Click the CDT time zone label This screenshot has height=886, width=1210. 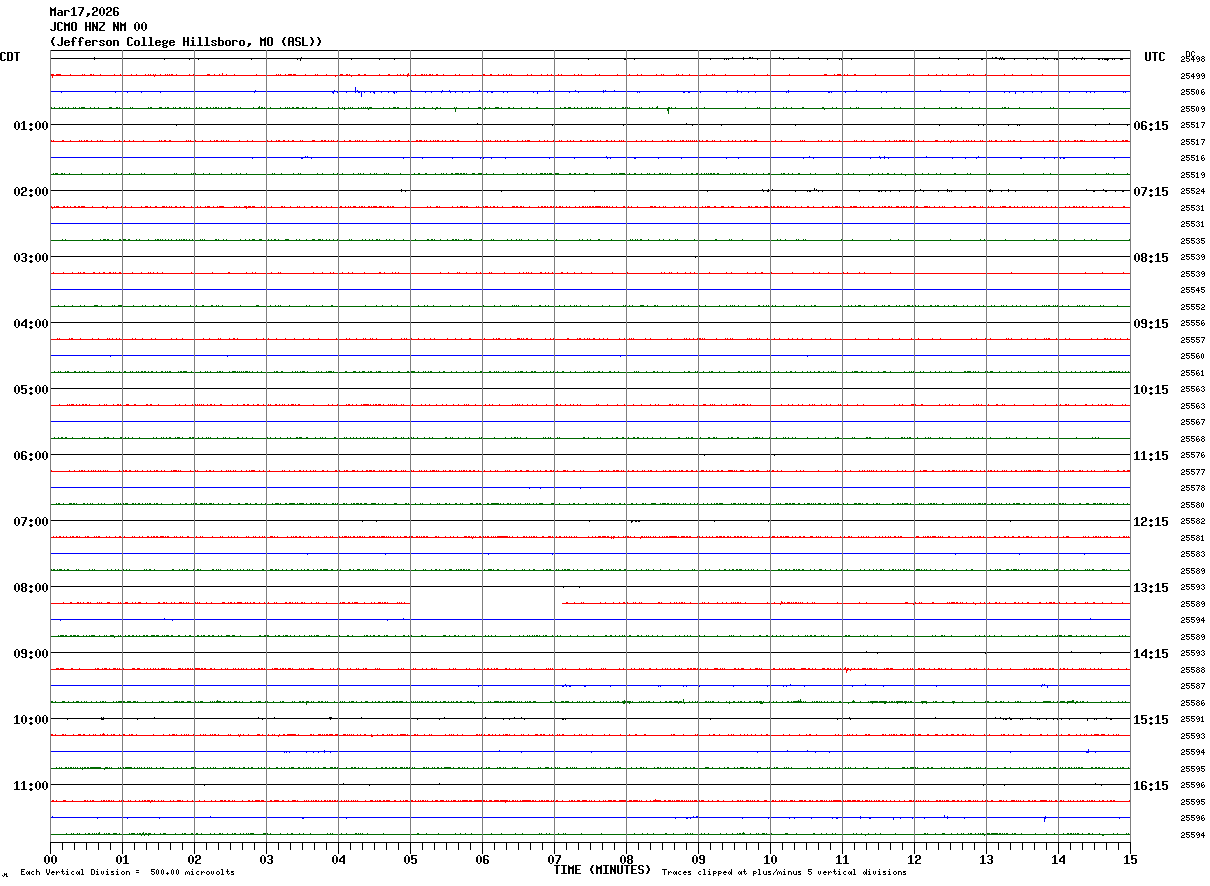click(x=10, y=57)
